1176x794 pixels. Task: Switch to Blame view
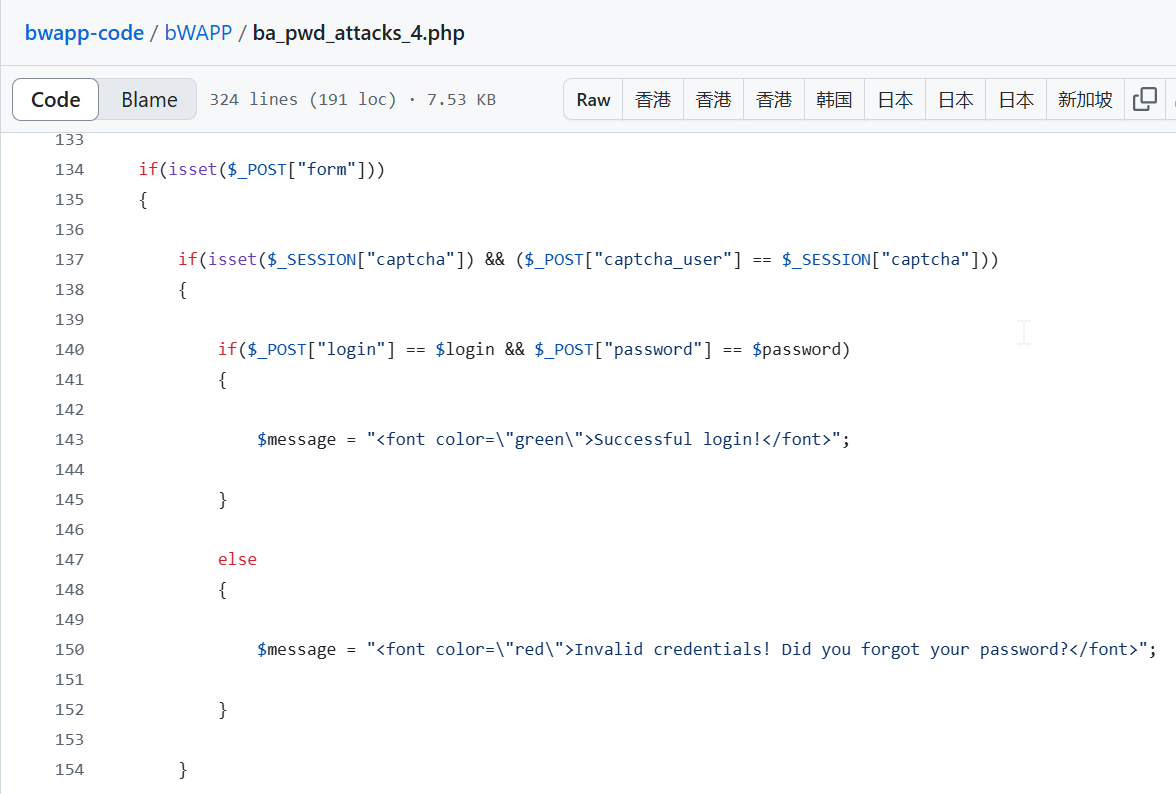point(149,99)
